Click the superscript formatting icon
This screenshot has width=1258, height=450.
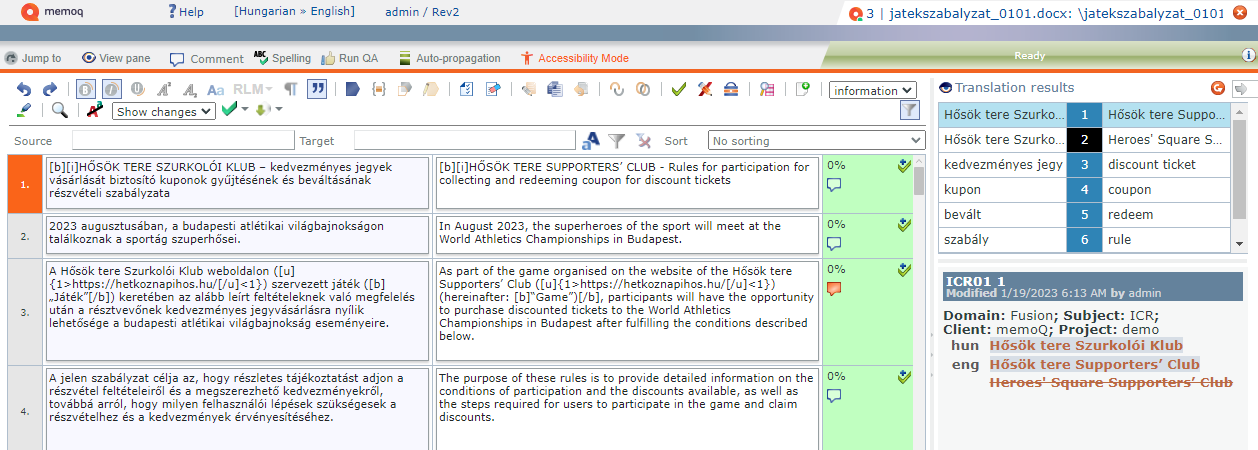click(164, 89)
